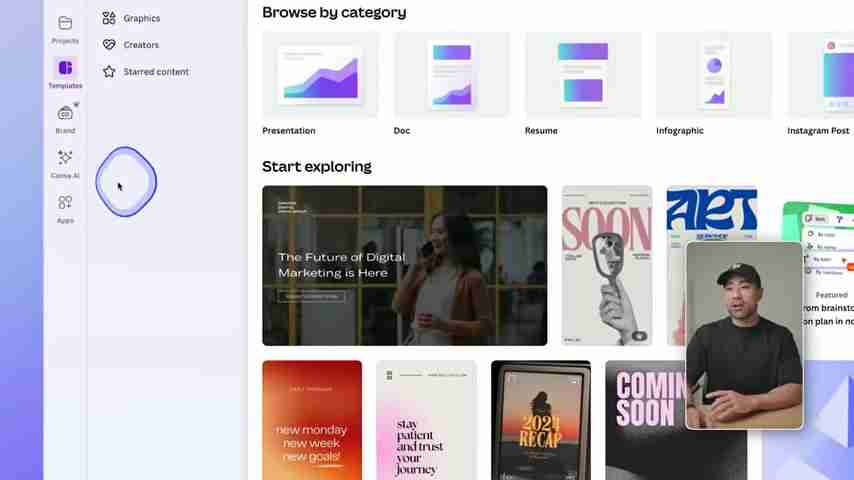Screen dimensions: 854x480
Task: Open the pink SOON poster template
Action: click(607, 265)
